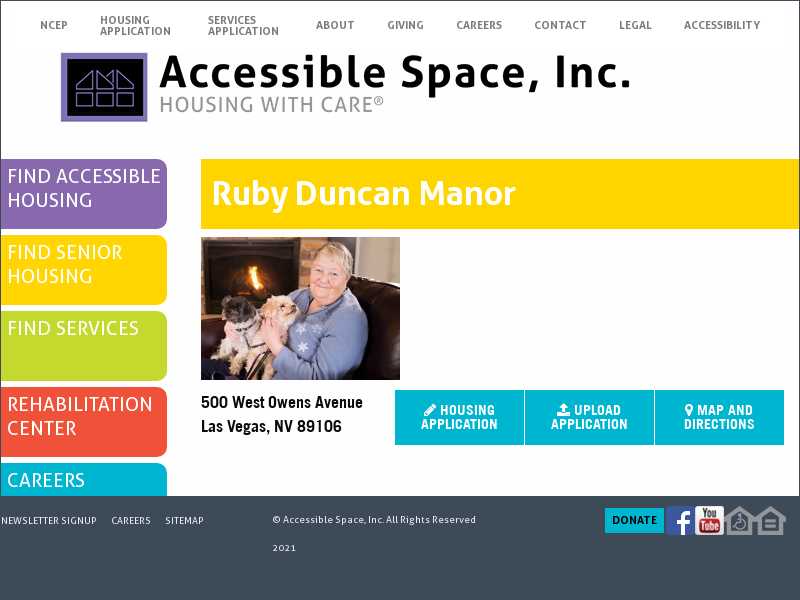This screenshot has width=800, height=600.
Task: Open the Legal menu item
Action: tap(635, 25)
